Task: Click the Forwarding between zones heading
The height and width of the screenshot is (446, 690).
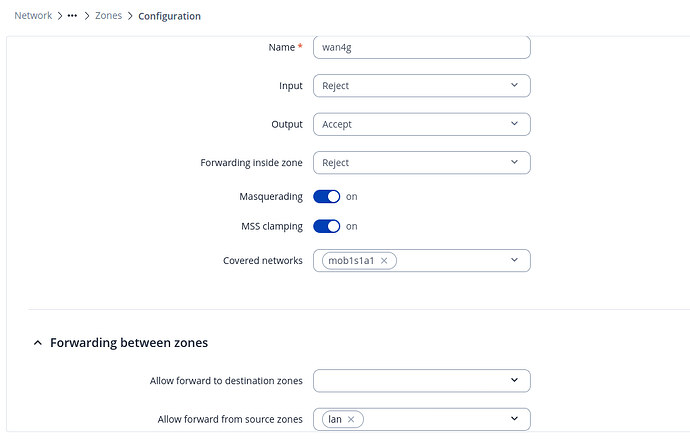Action: coord(129,343)
